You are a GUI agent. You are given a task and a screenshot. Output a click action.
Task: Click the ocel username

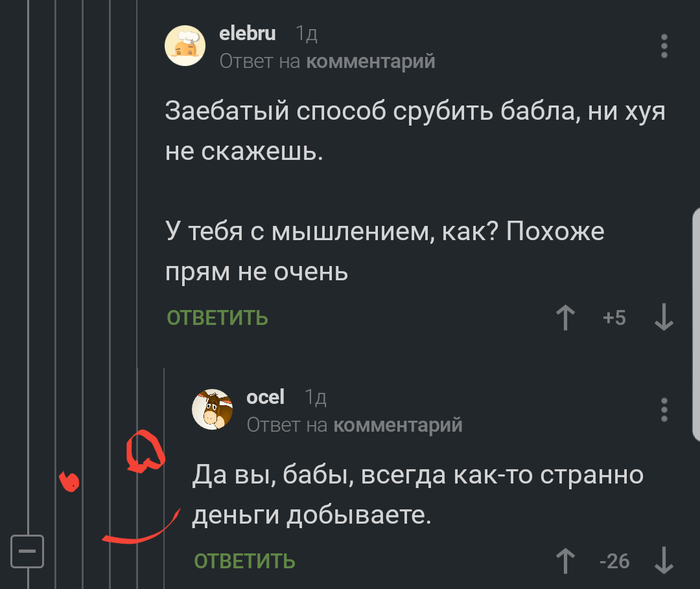coord(265,397)
